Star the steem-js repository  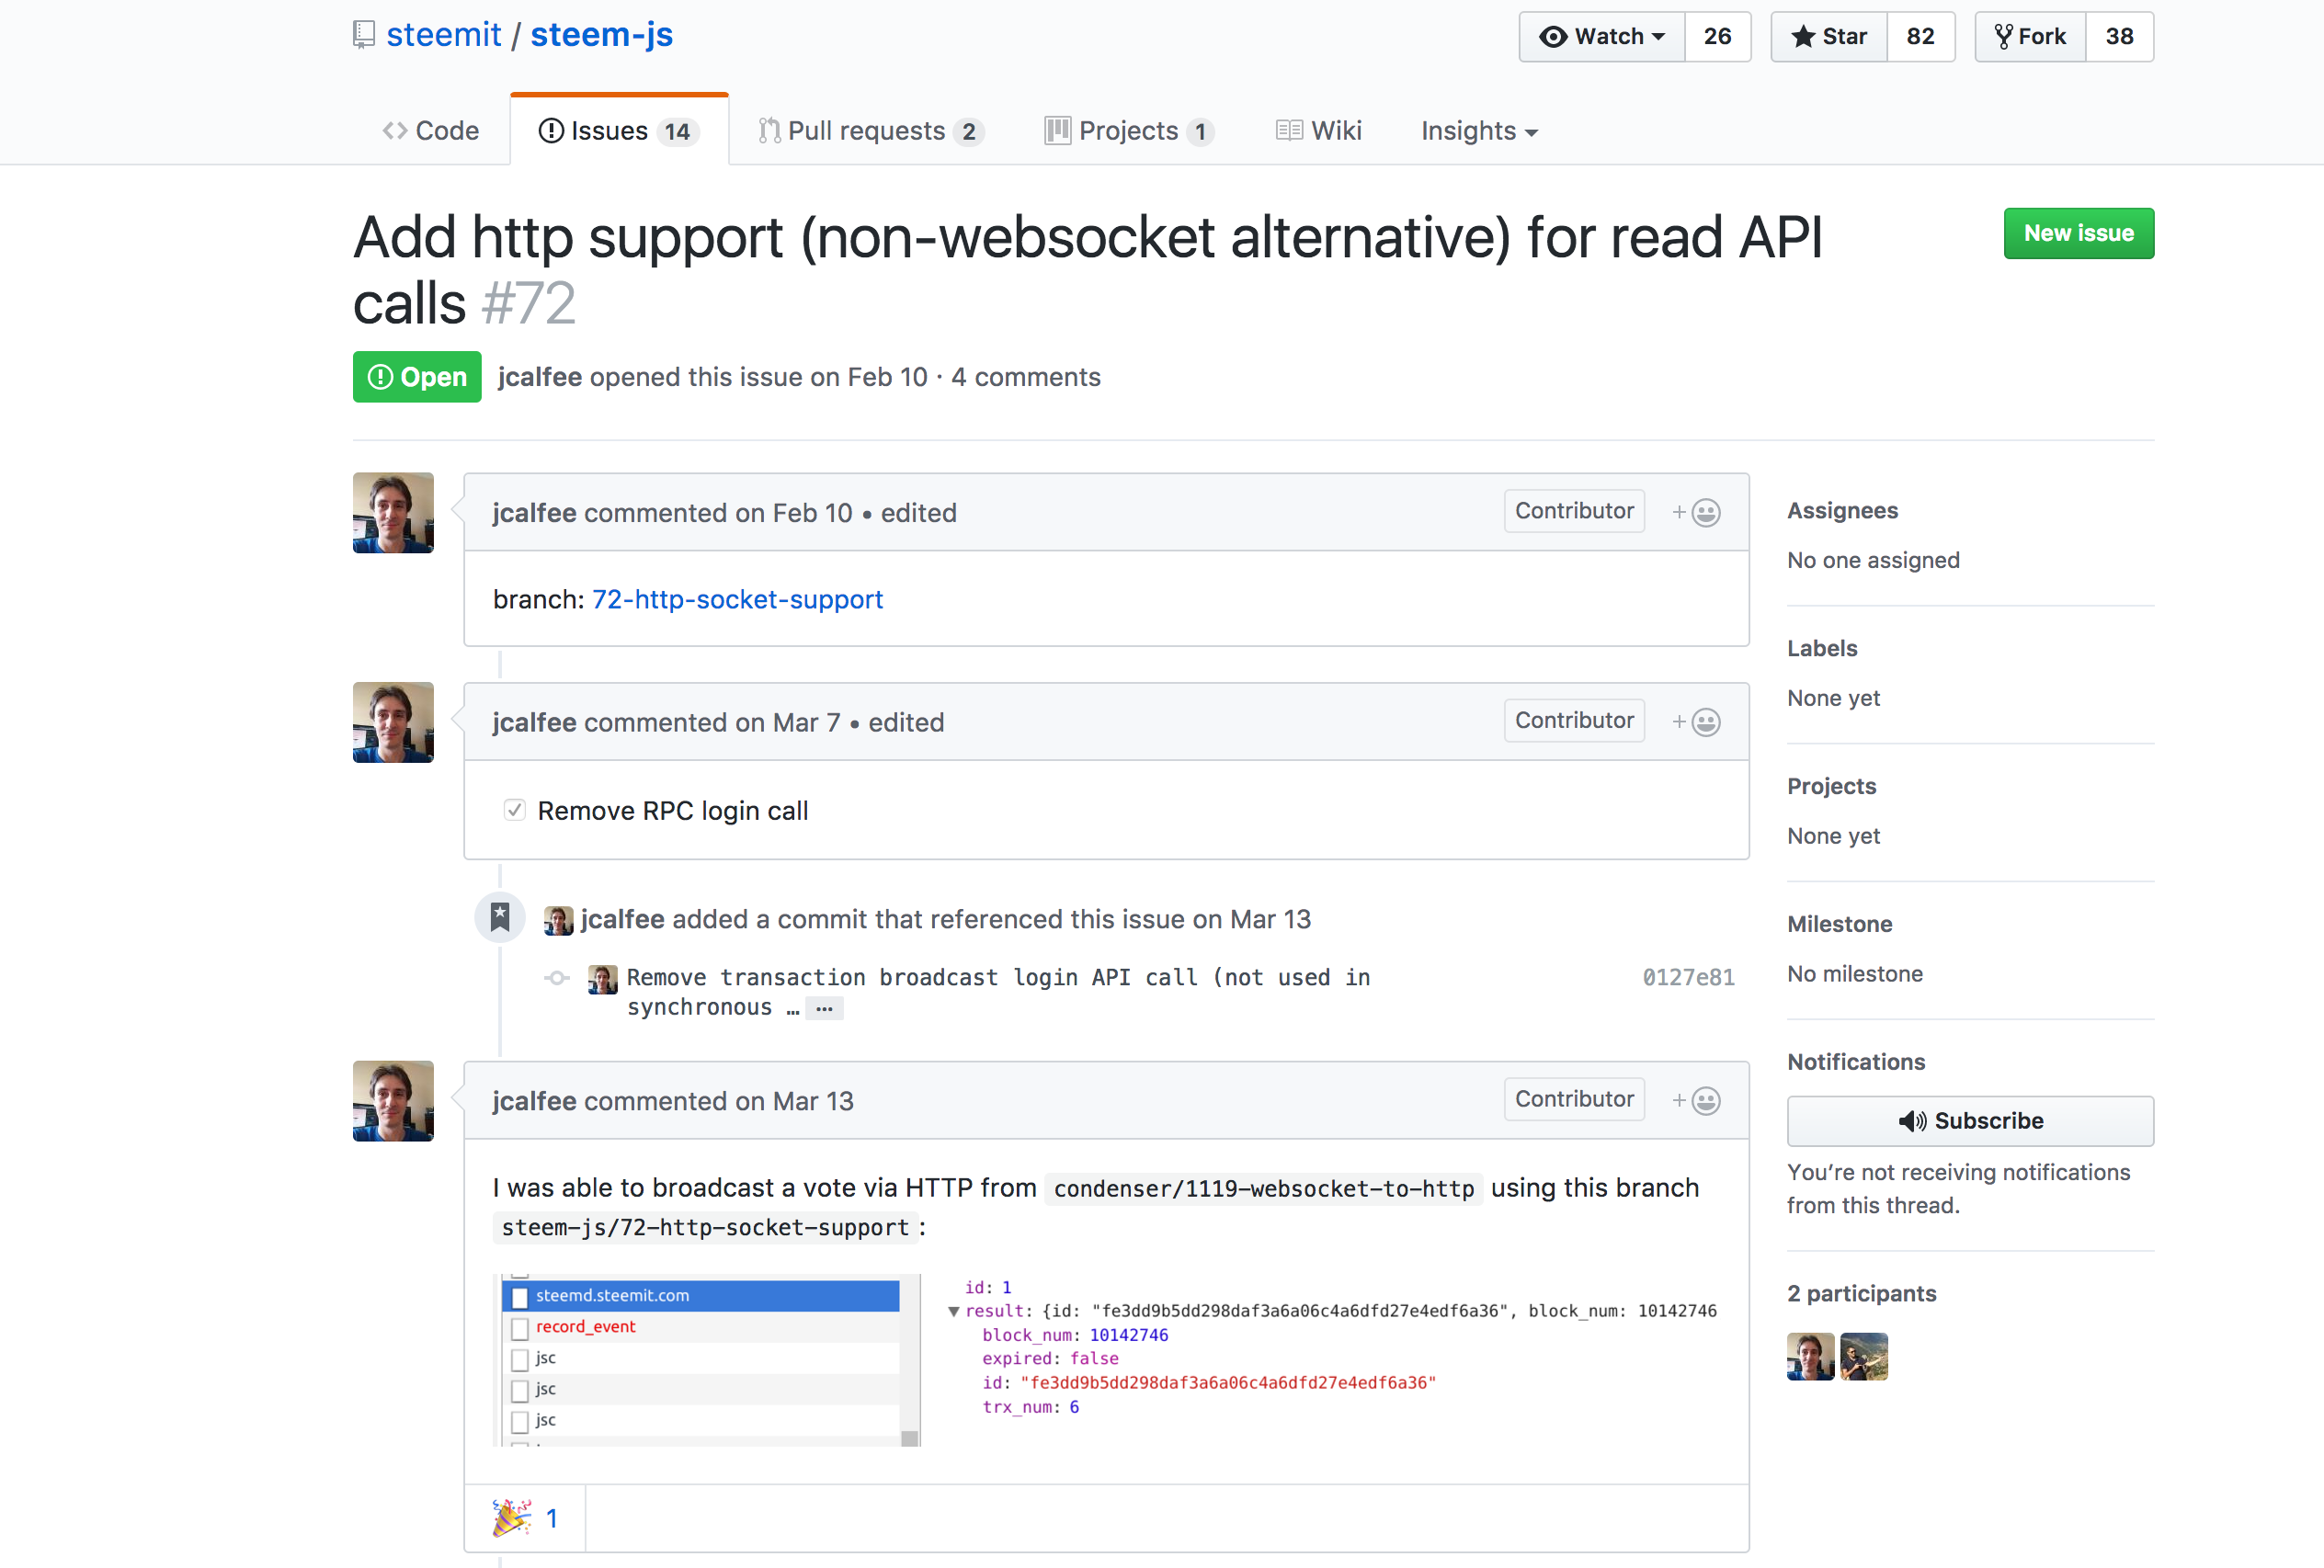tap(1829, 37)
